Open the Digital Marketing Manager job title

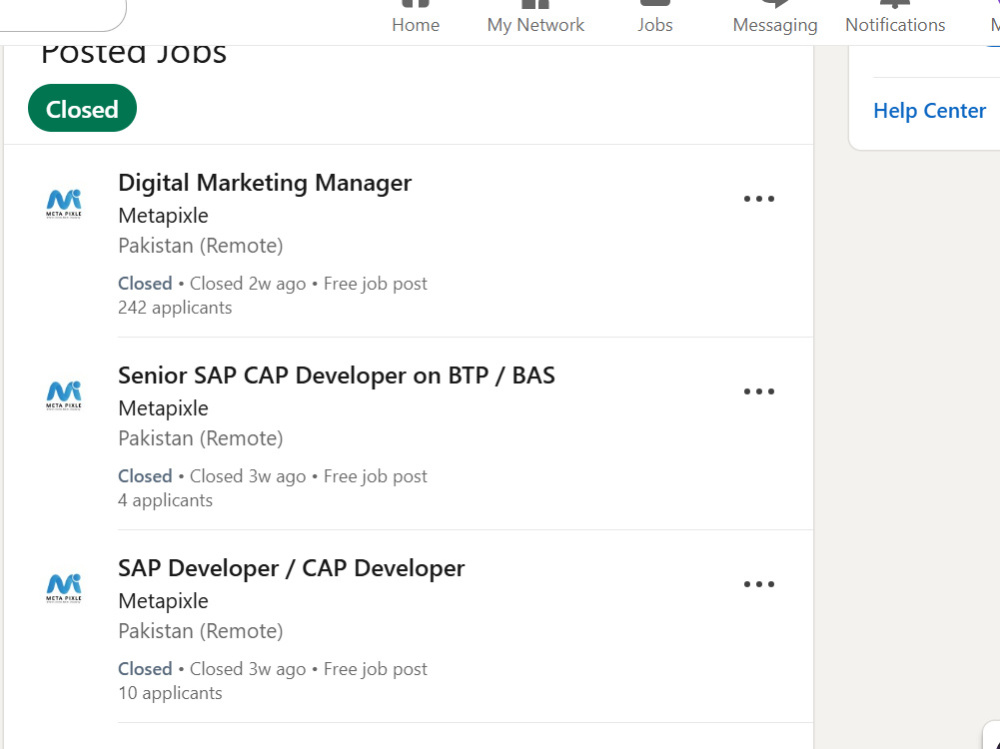click(265, 183)
